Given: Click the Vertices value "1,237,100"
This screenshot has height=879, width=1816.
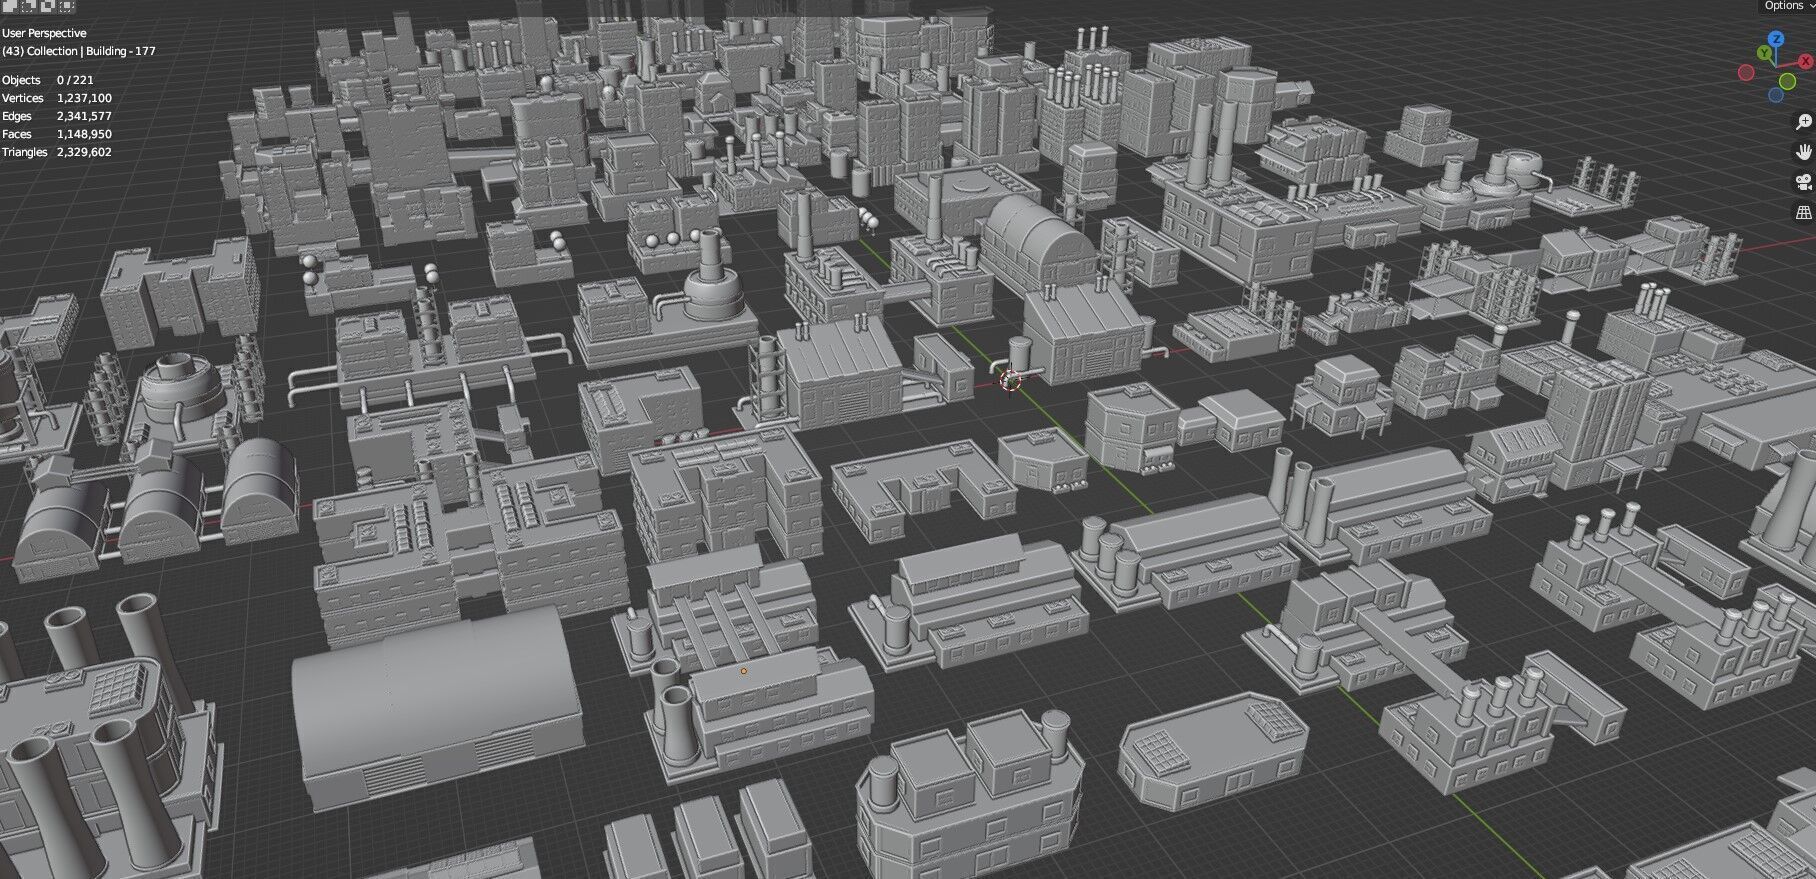Looking at the screenshot, I should click(84, 98).
